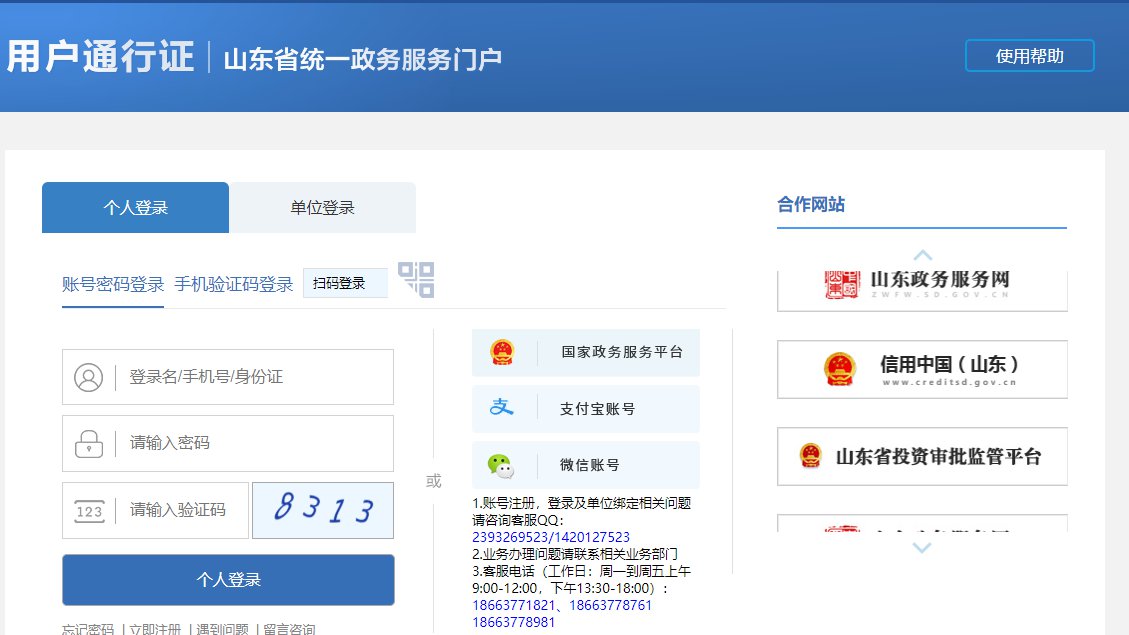
Task: Click the national emblem beside 国家政务服务平台
Action: tap(501, 352)
